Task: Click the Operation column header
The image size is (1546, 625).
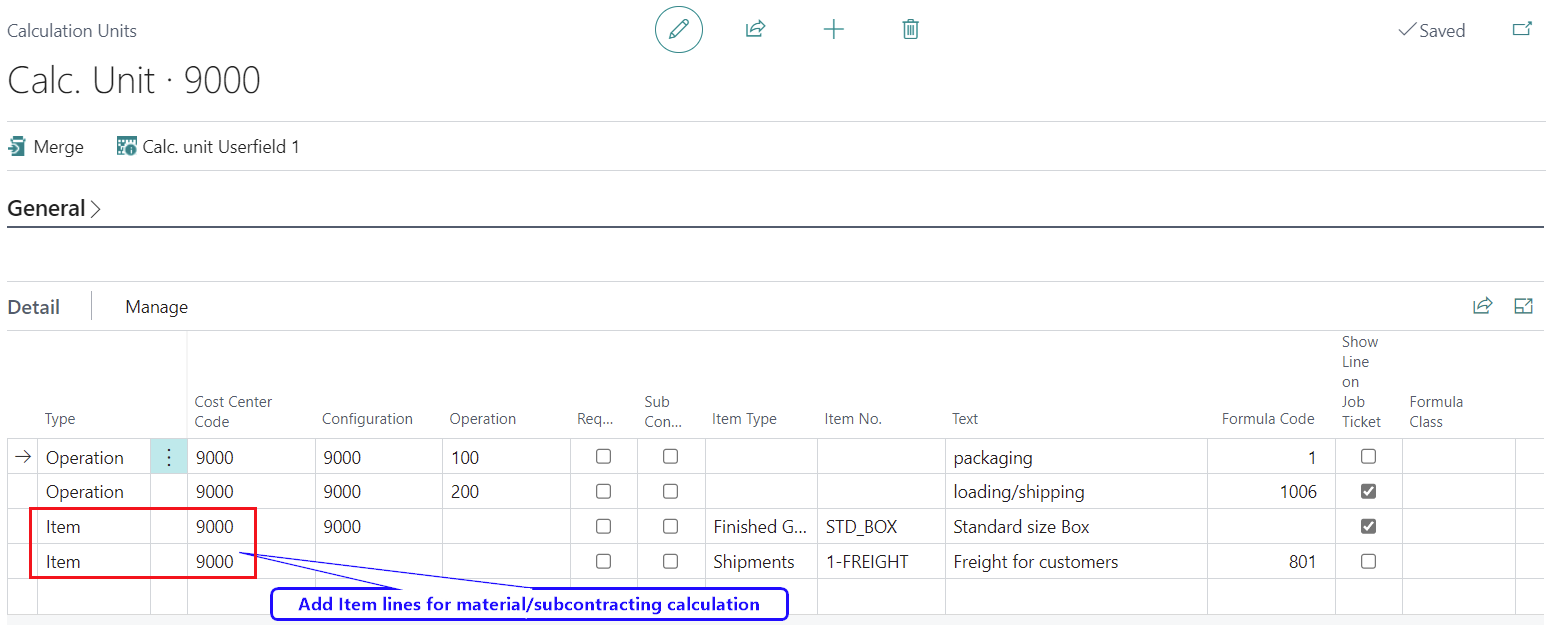Action: pos(482,419)
